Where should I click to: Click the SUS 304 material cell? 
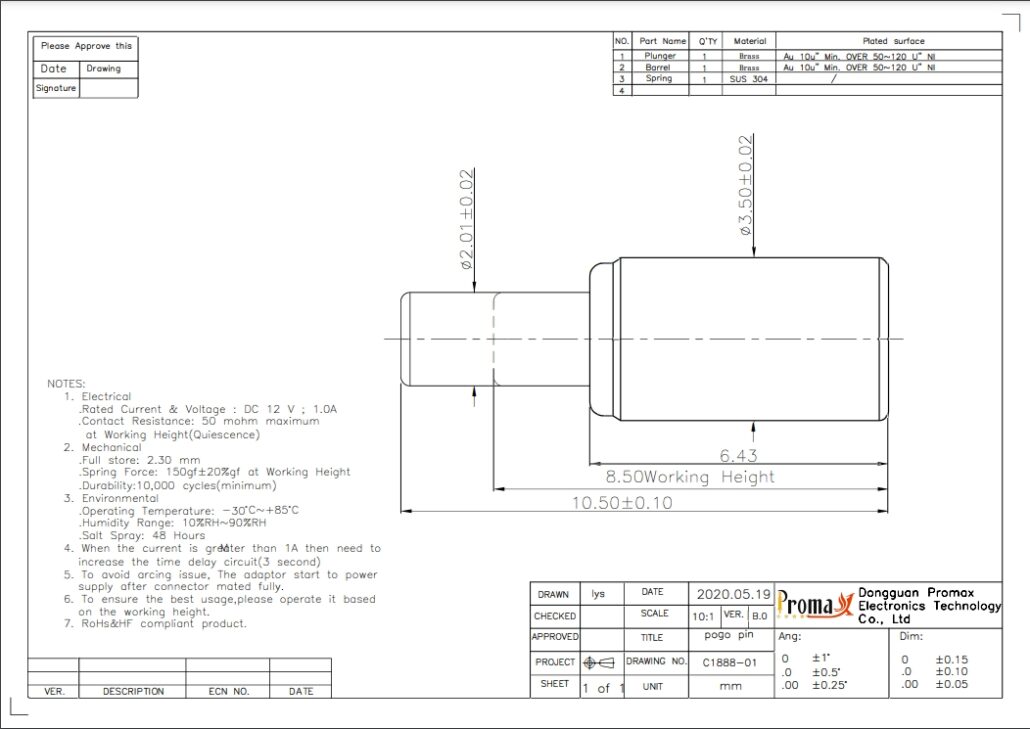point(749,79)
